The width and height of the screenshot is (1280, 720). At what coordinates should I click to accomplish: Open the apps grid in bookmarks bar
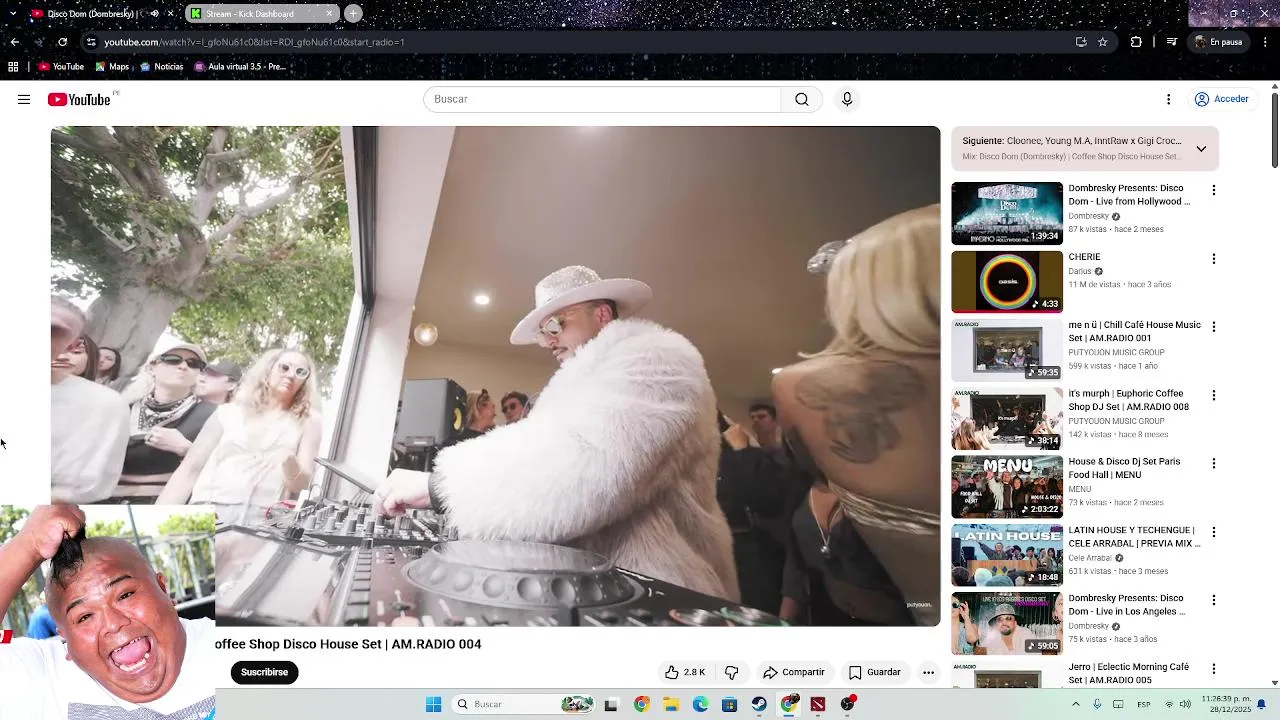[x=13, y=67]
